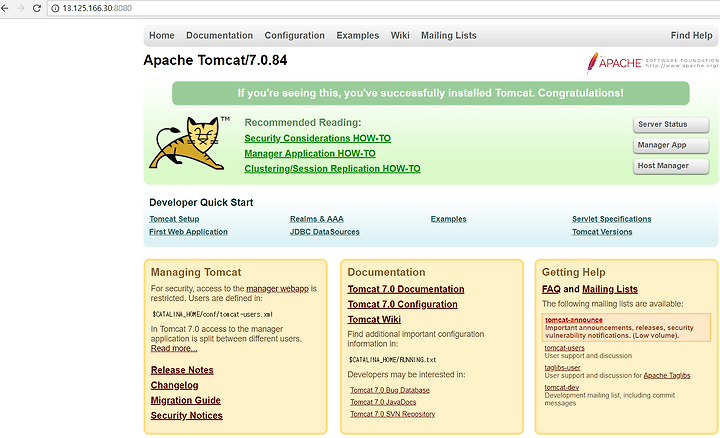Click the Server Status button
Screen dimensions: 720x438
pos(671,124)
